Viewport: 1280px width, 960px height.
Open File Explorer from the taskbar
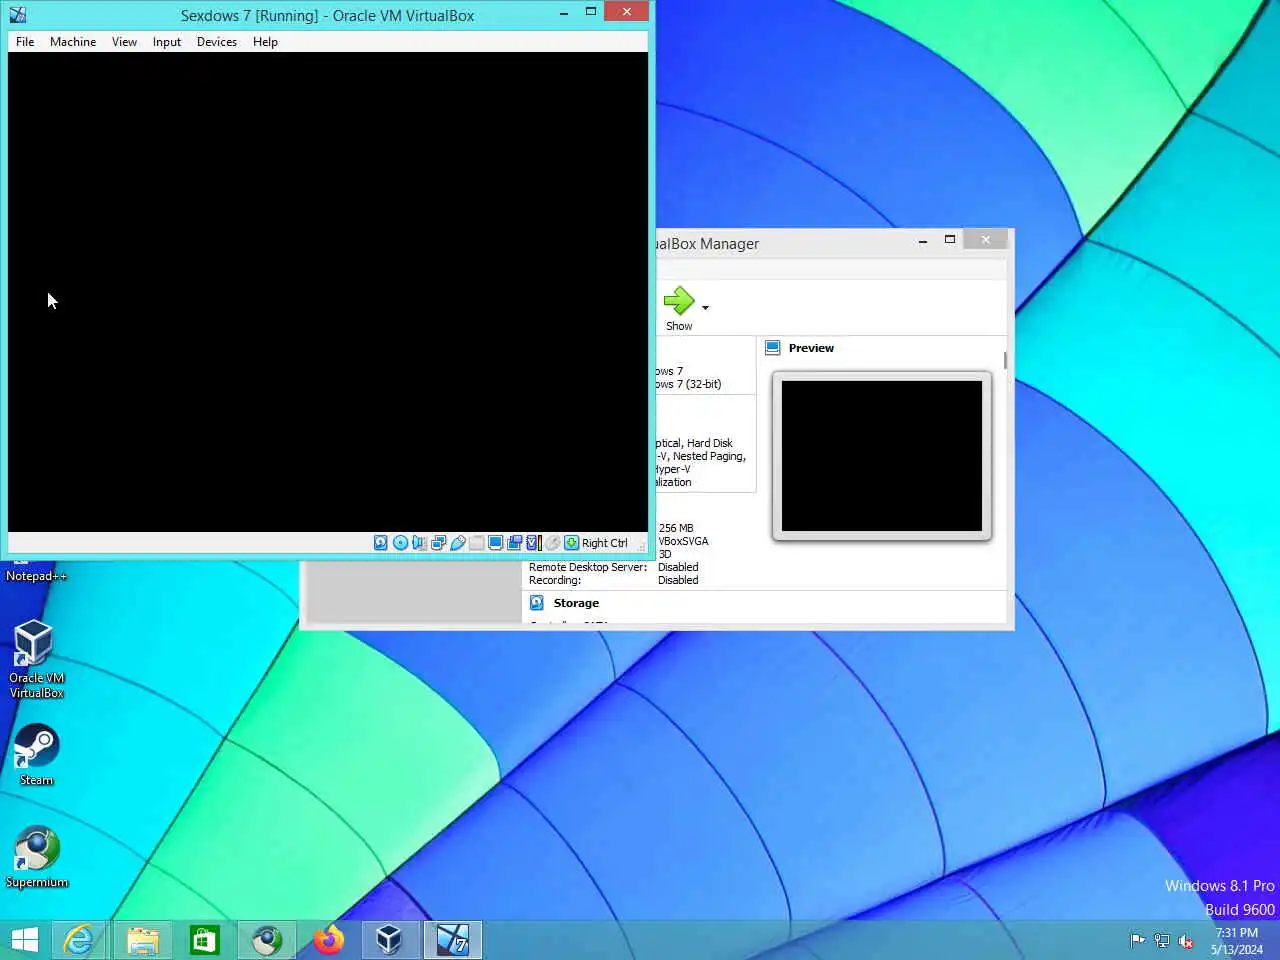click(x=142, y=940)
